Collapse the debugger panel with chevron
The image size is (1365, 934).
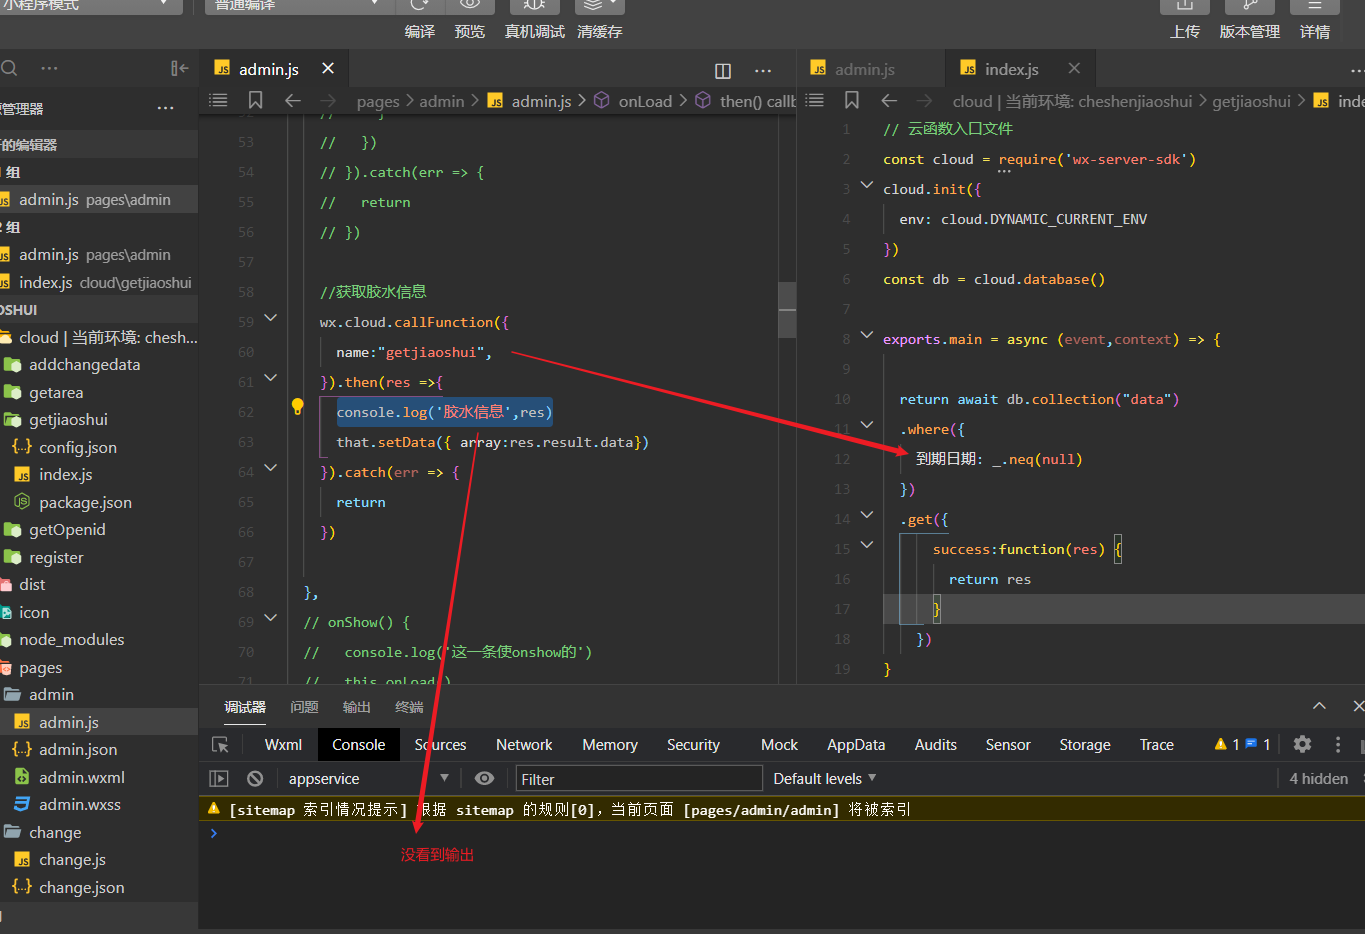pos(1319,706)
